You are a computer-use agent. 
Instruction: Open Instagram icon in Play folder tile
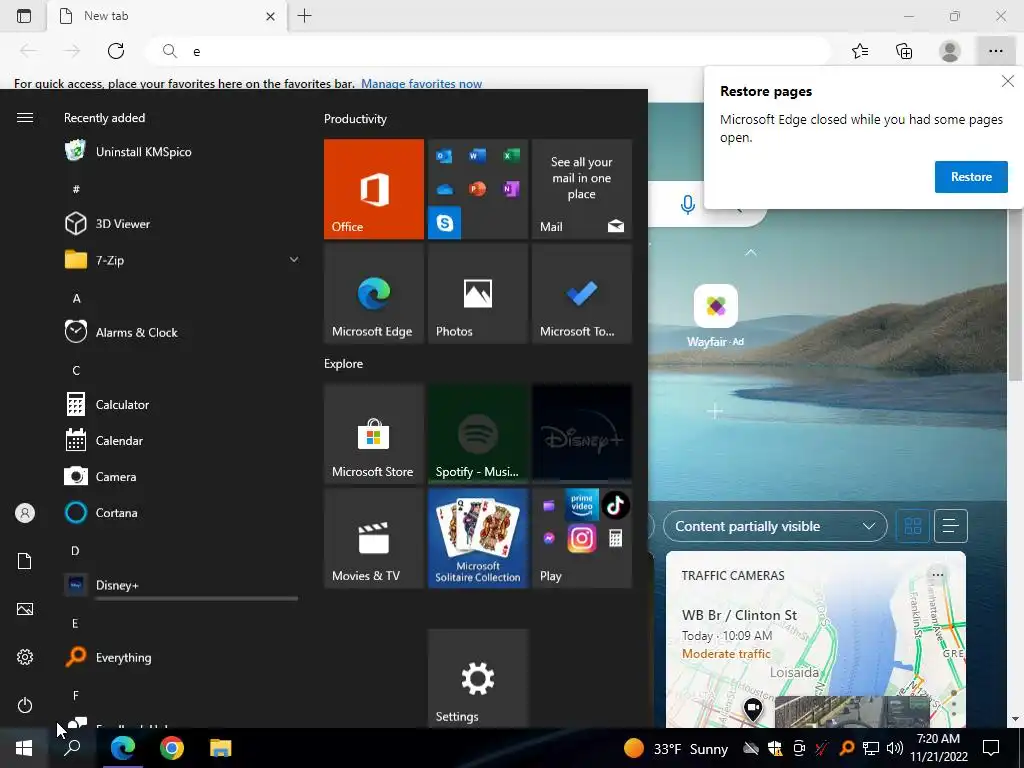click(581, 539)
